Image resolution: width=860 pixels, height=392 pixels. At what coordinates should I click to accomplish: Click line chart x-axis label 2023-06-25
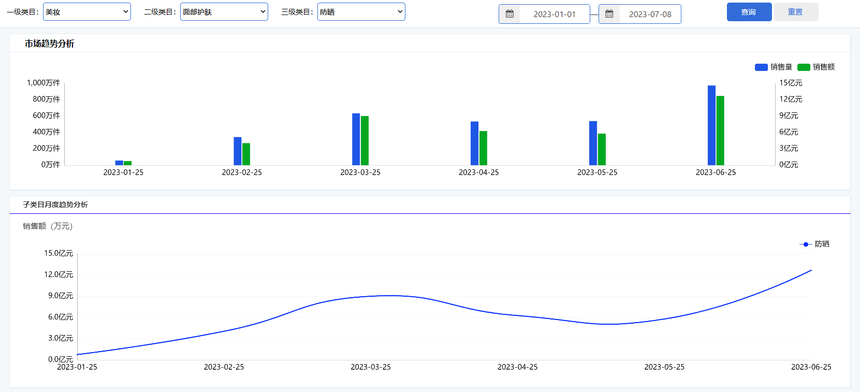point(811,367)
